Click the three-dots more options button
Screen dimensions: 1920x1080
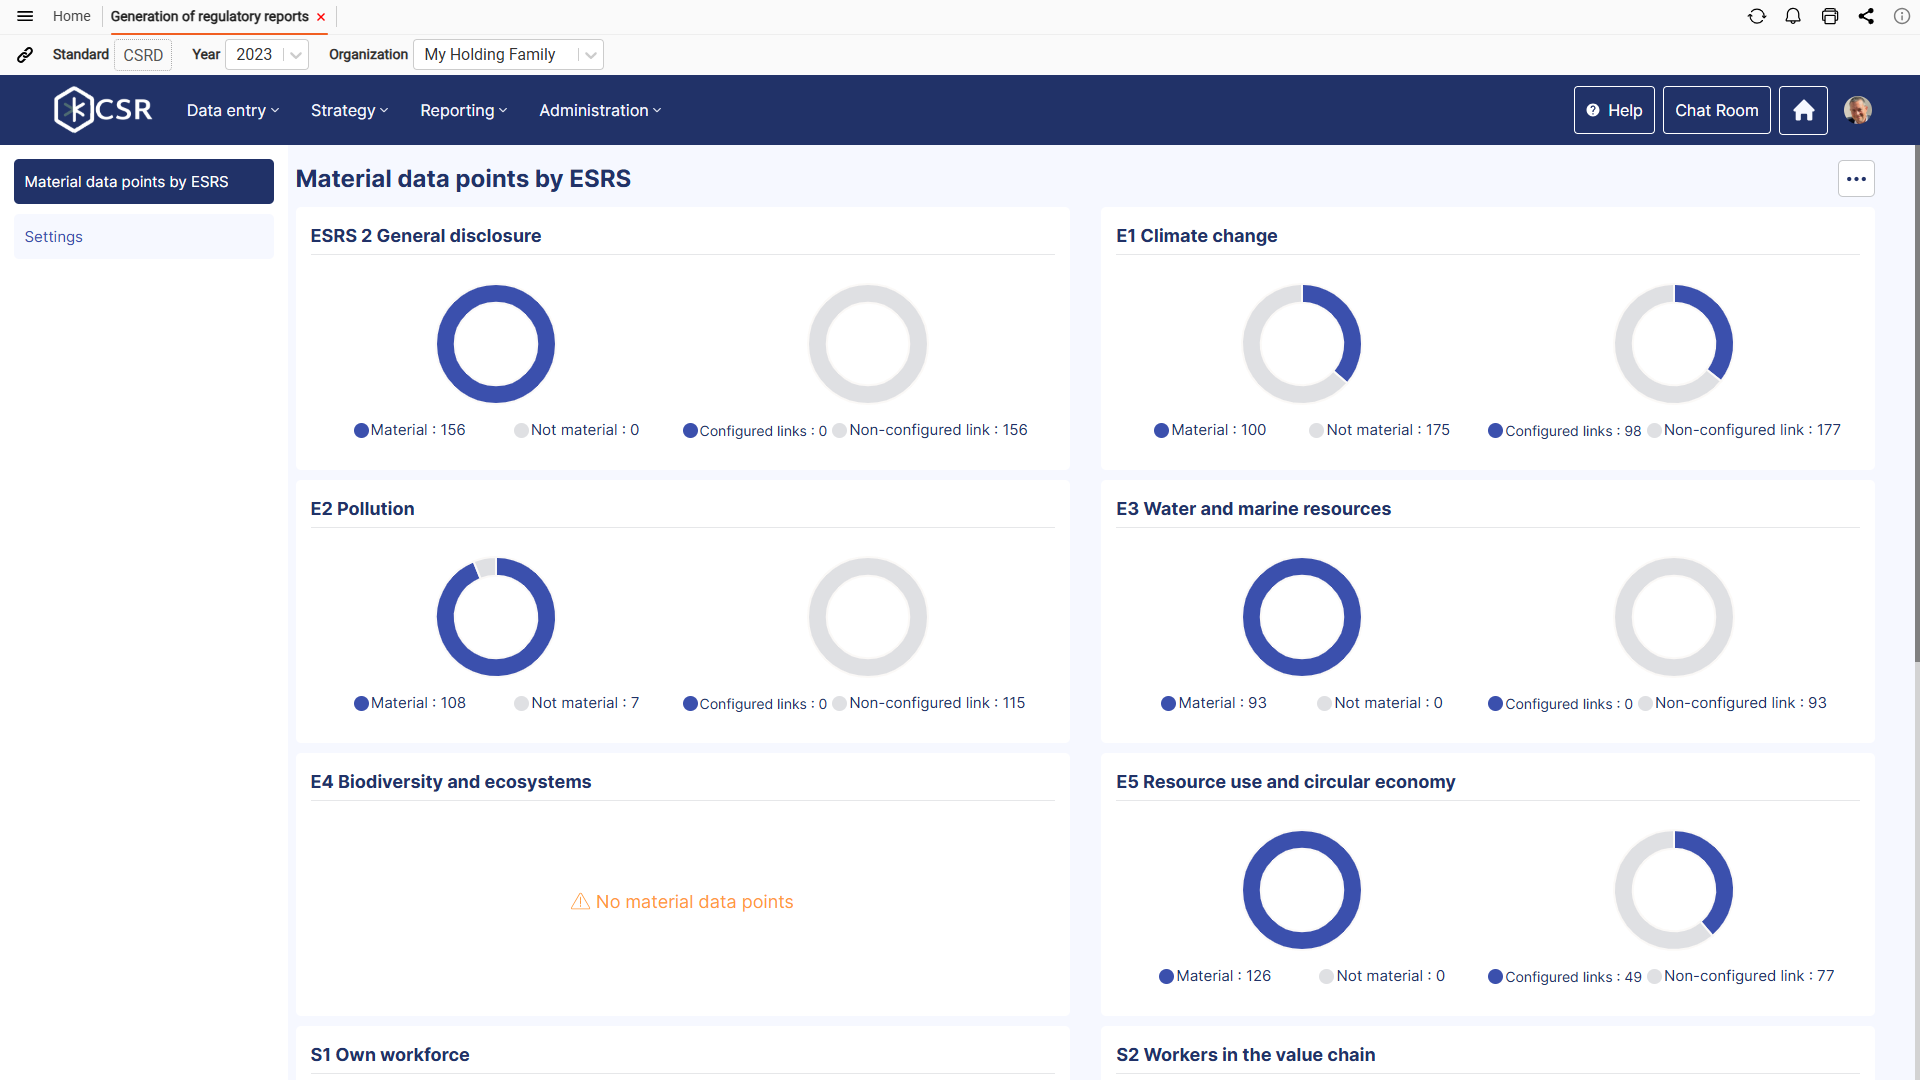tap(1856, 179)
